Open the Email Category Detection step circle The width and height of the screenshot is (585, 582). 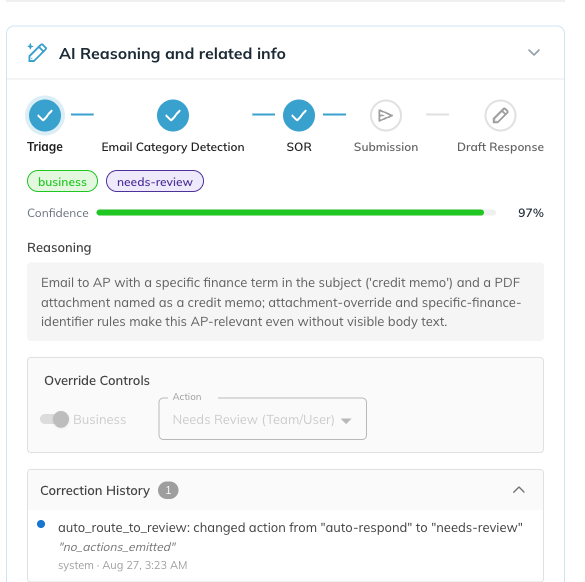(173, 115)
